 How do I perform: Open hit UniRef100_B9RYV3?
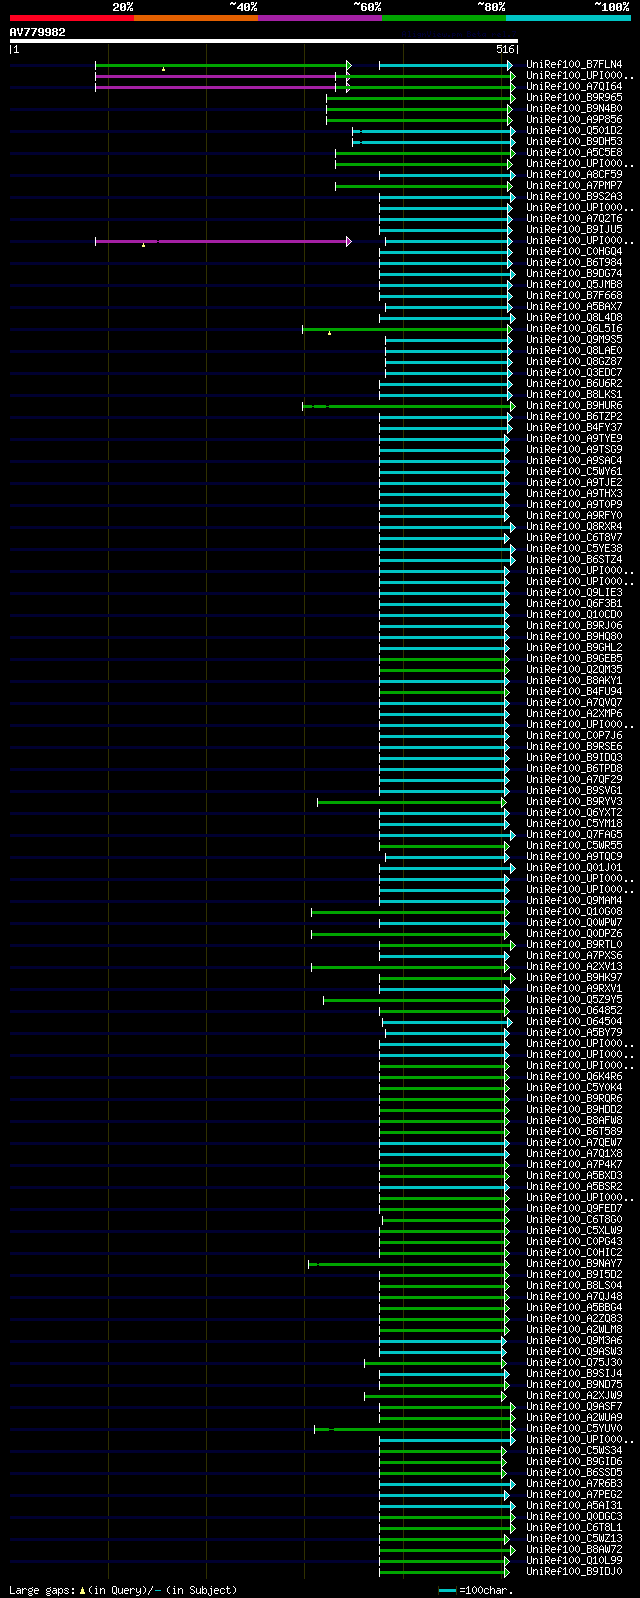[x=574, y=802]
